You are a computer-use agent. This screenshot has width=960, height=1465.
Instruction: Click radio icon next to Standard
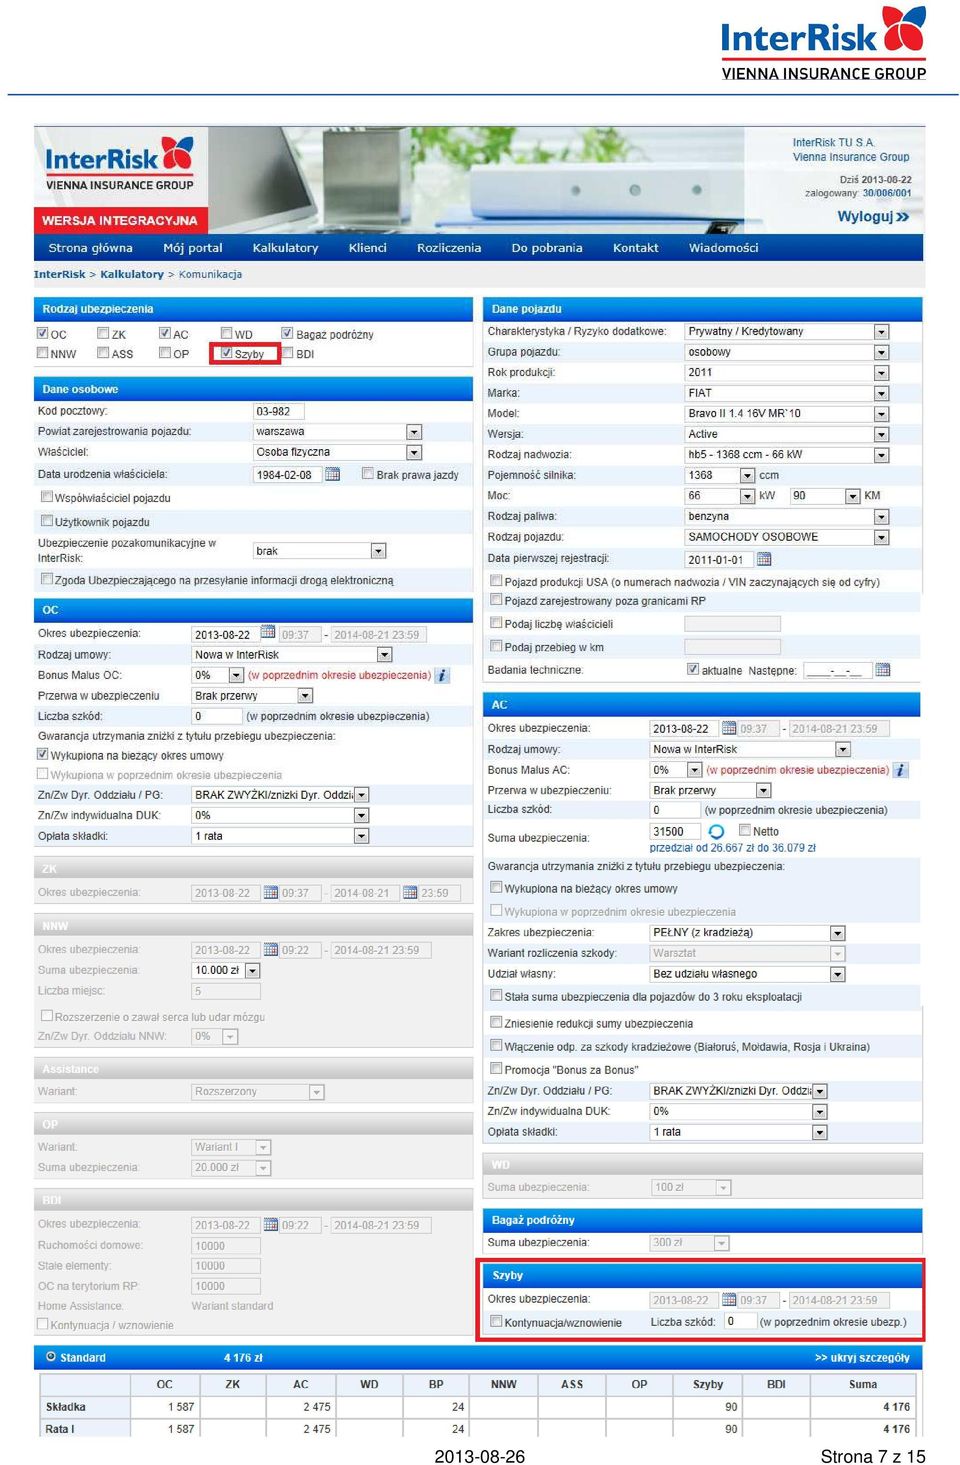(50, 1357)
